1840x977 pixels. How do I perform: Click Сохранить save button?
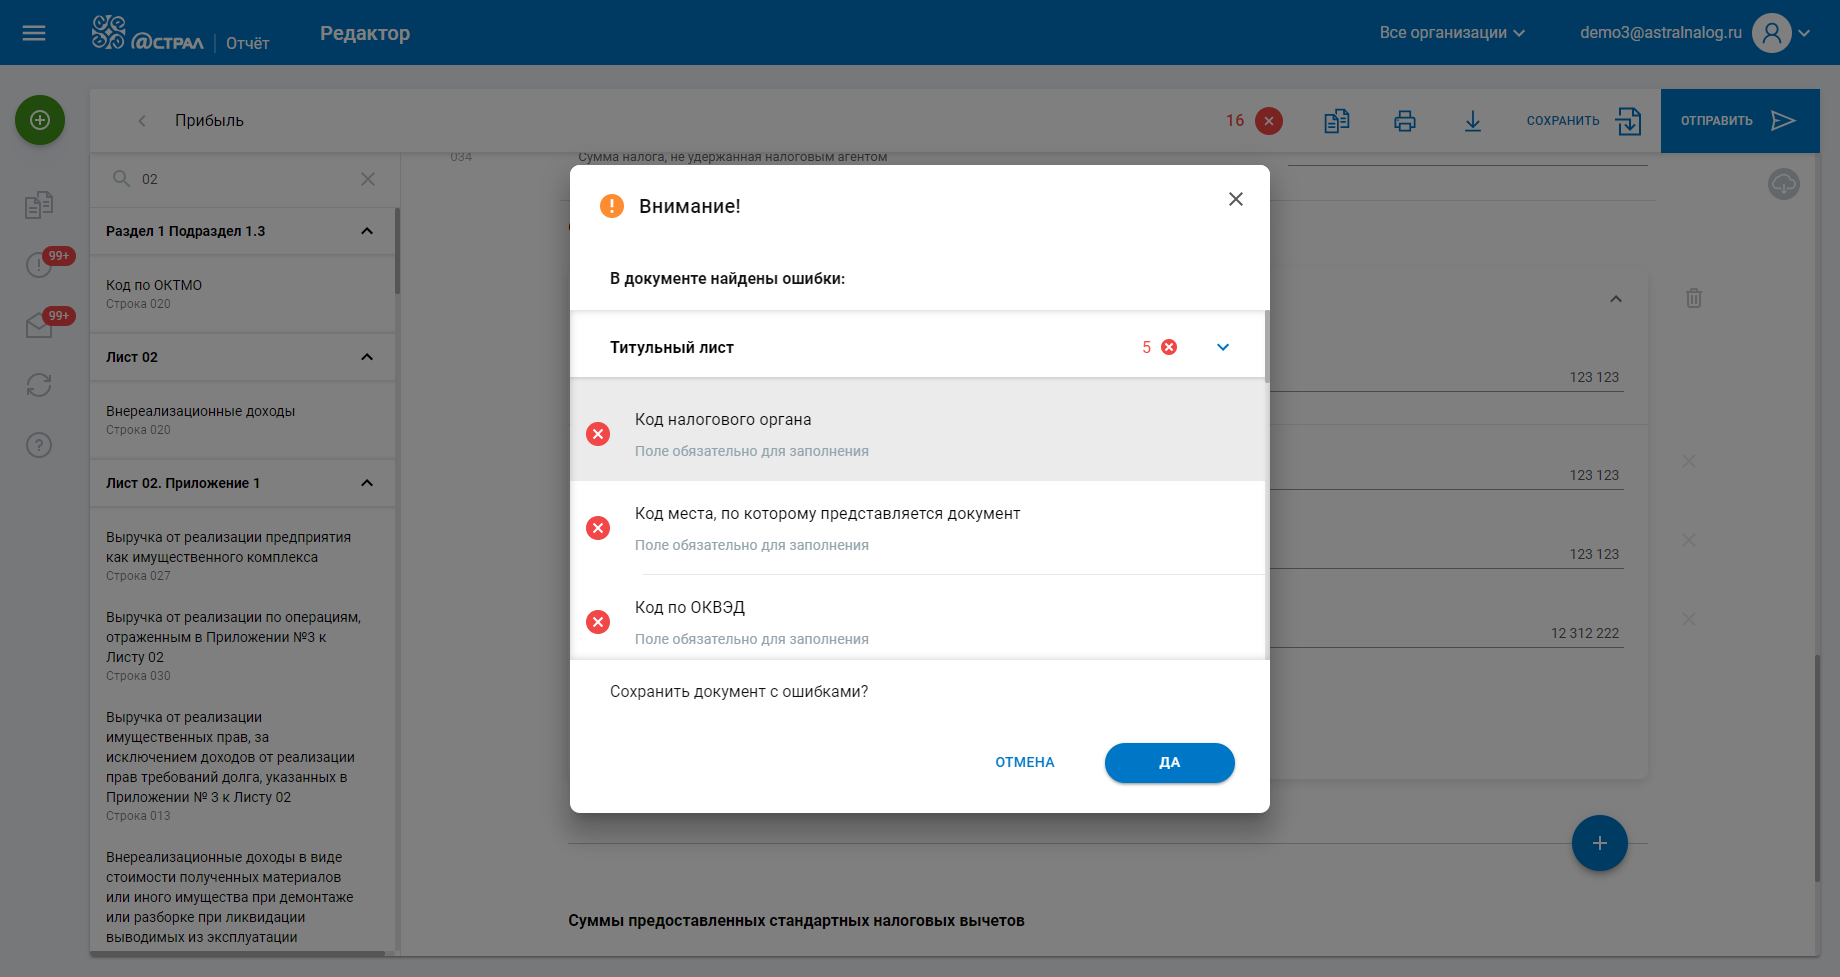pos(1584,121)
